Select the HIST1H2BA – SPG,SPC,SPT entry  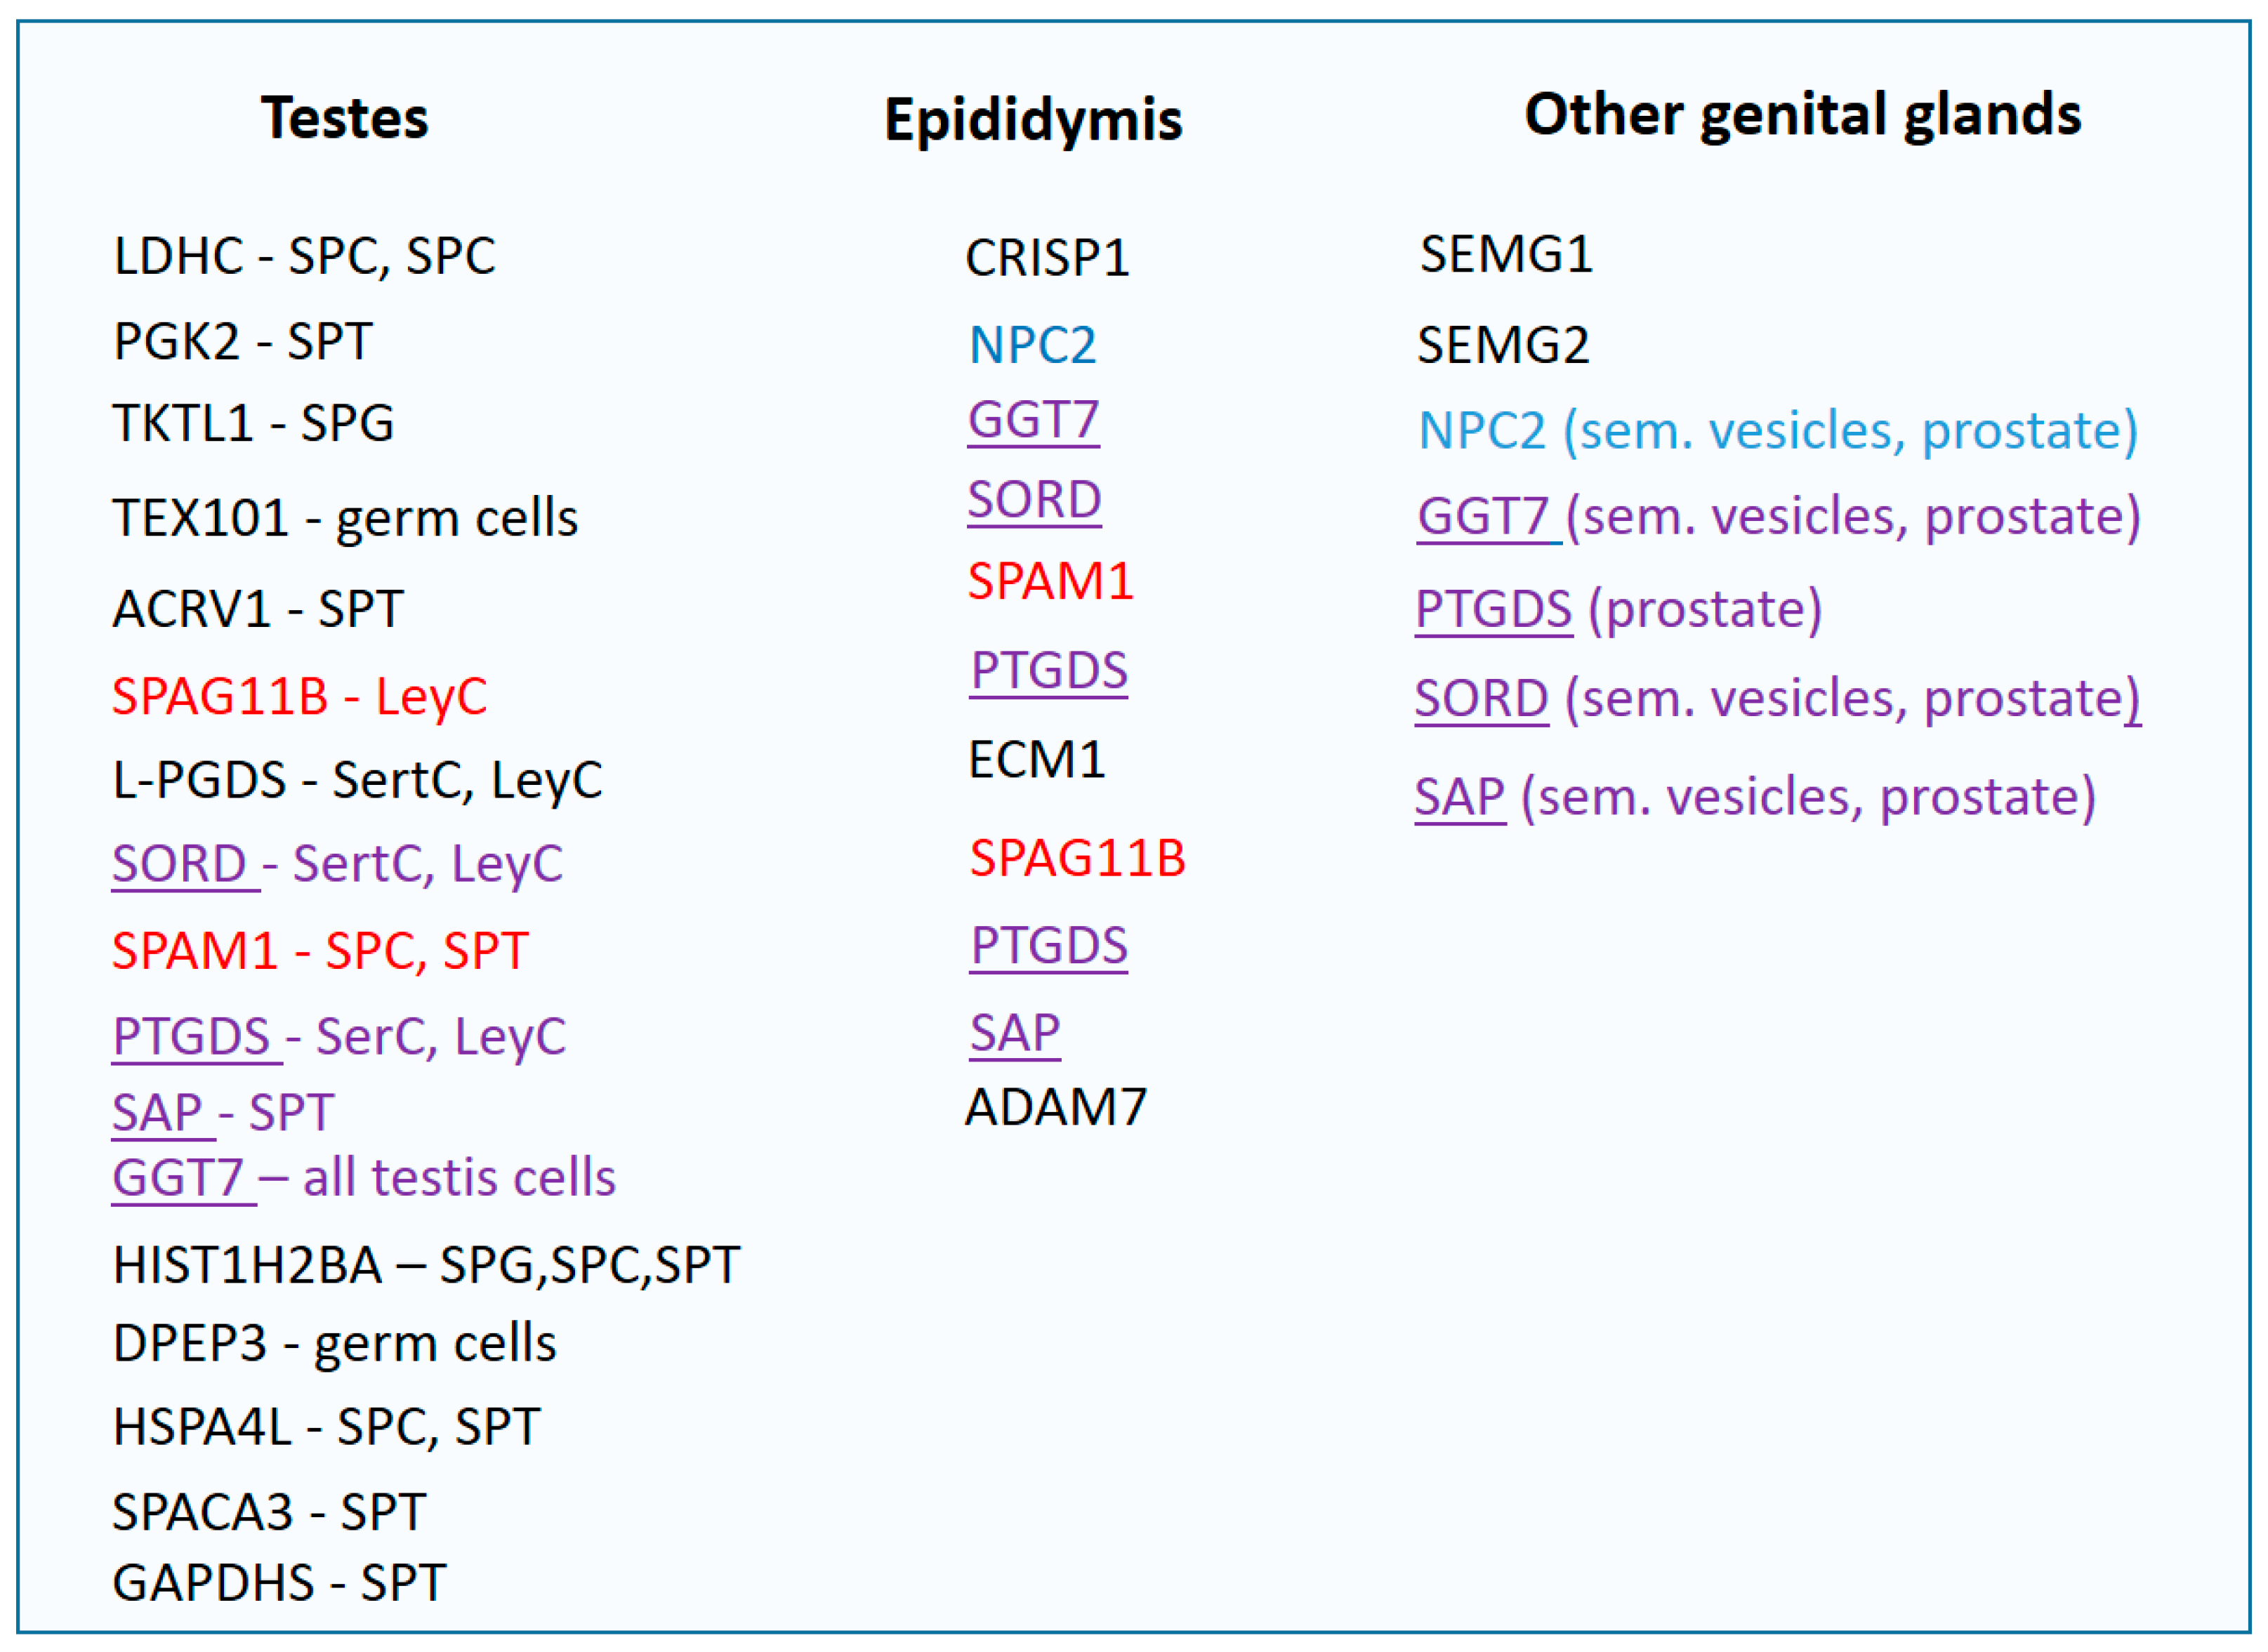(x=426, y=1264)
